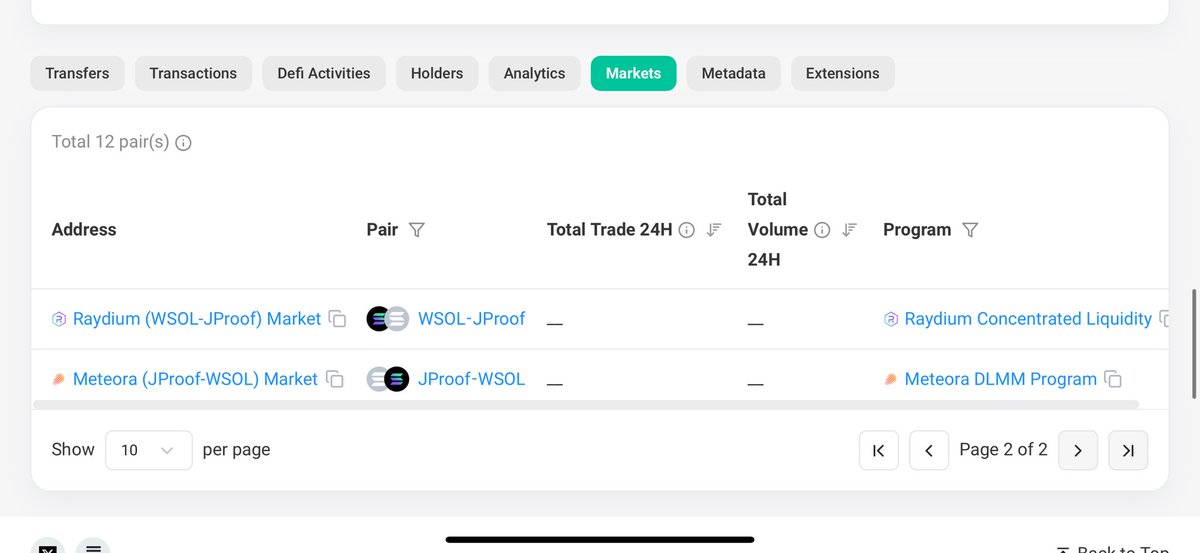Open the Pair column filter
Viewport: 1200px width, 553px height.
(417, 230)
